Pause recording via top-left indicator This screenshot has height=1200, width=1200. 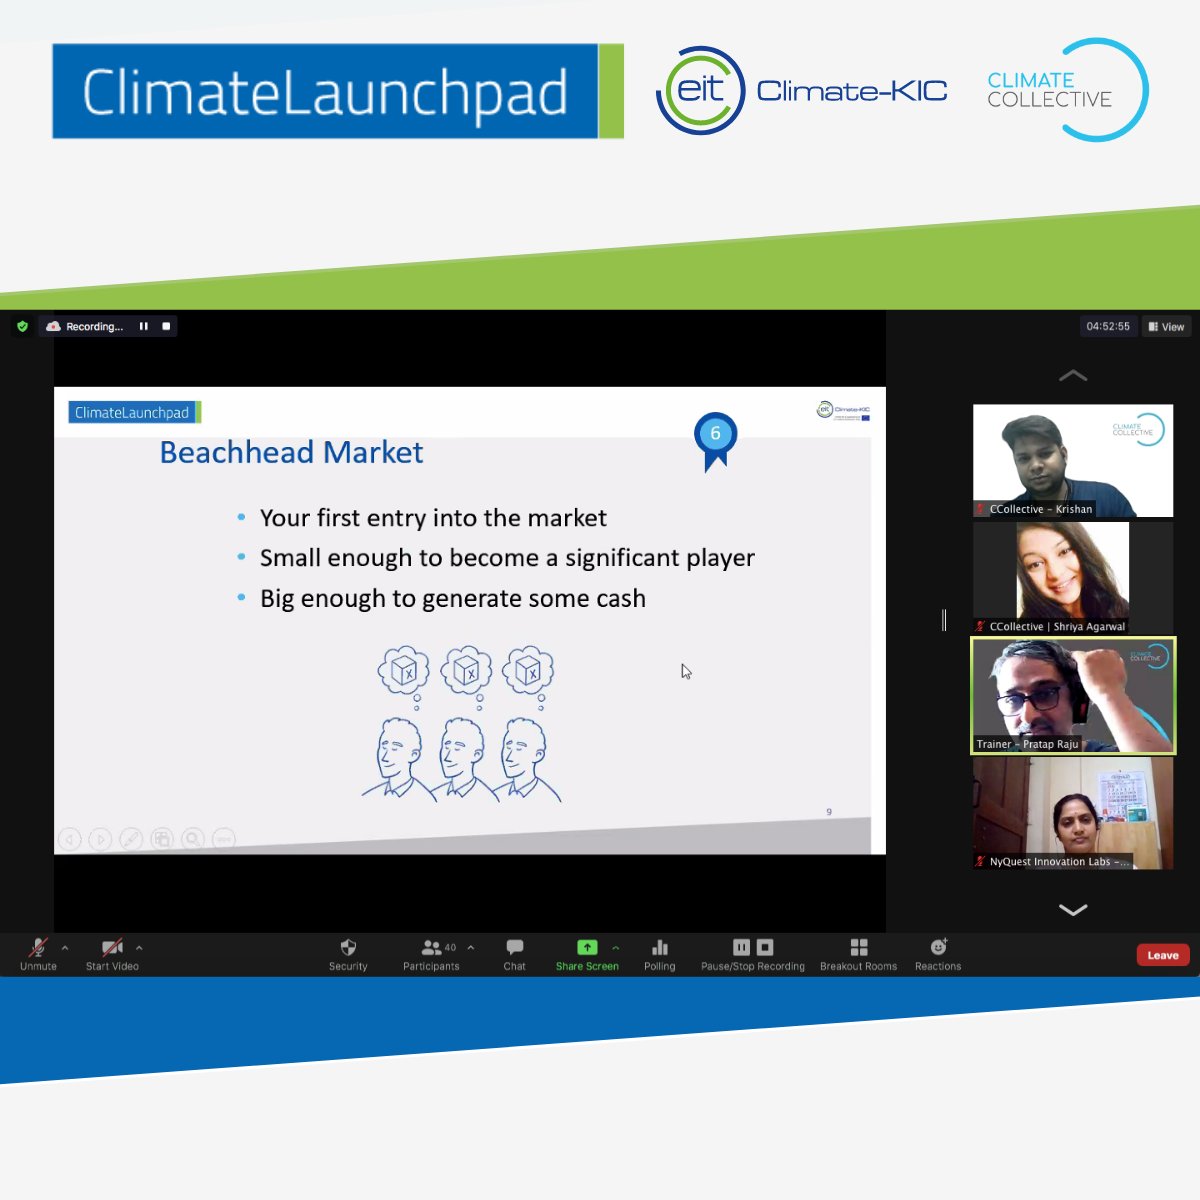[x=144, y=326]
